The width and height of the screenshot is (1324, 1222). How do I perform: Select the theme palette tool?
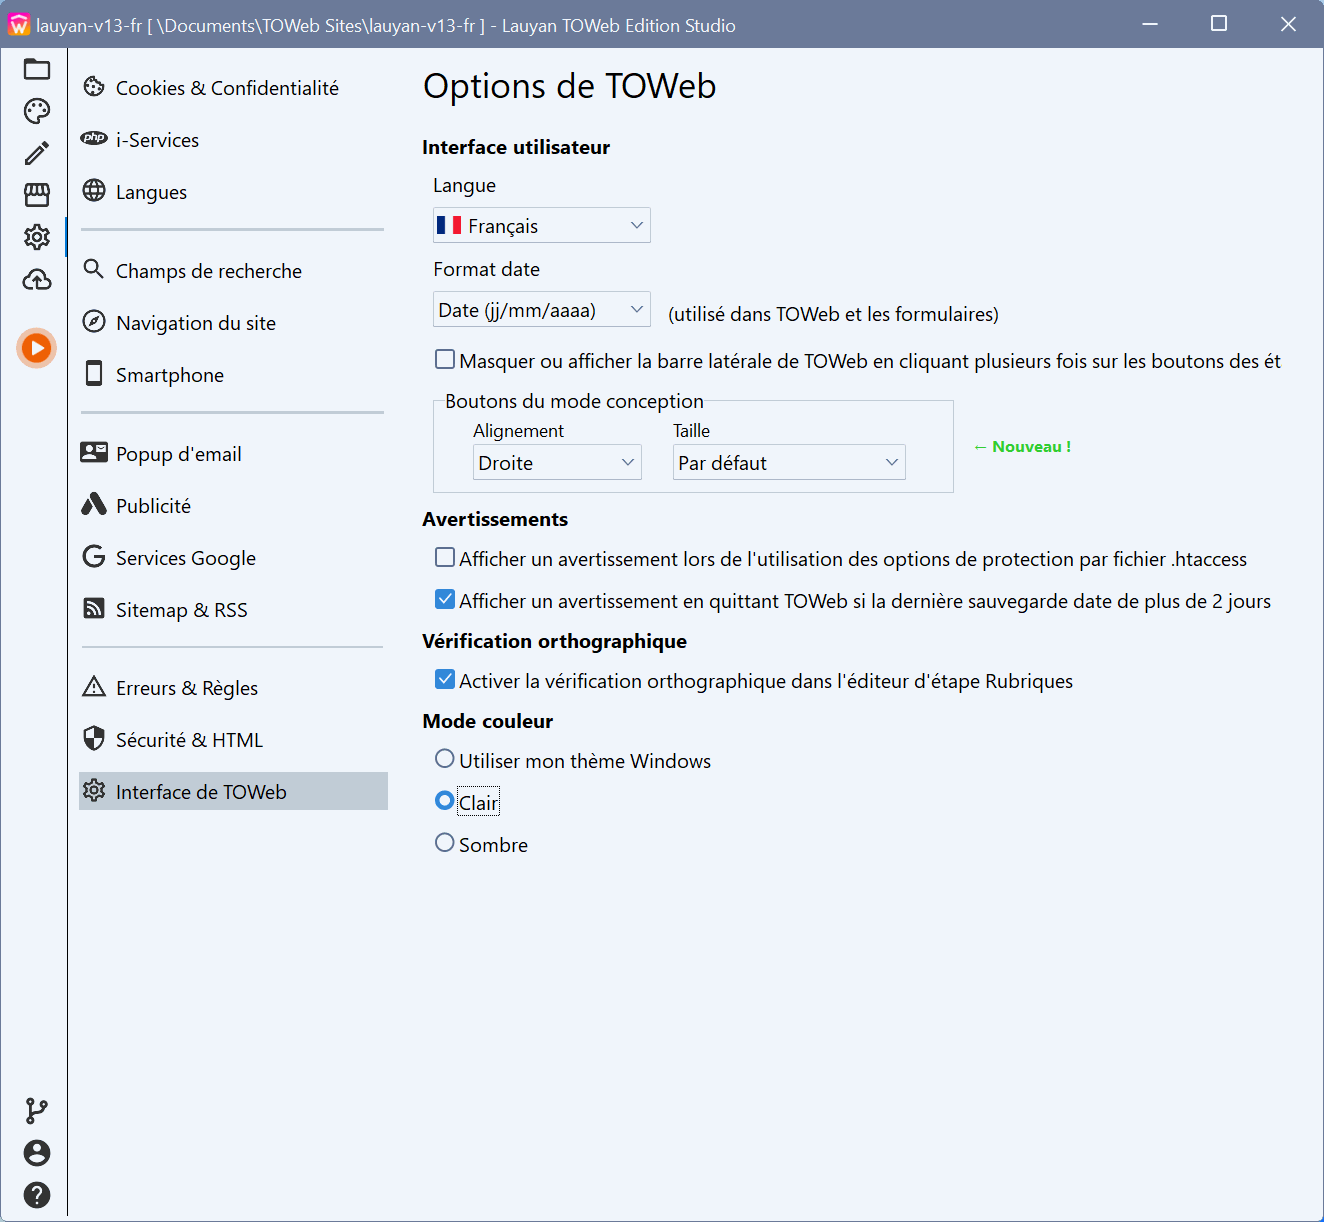tap(36, 111)
